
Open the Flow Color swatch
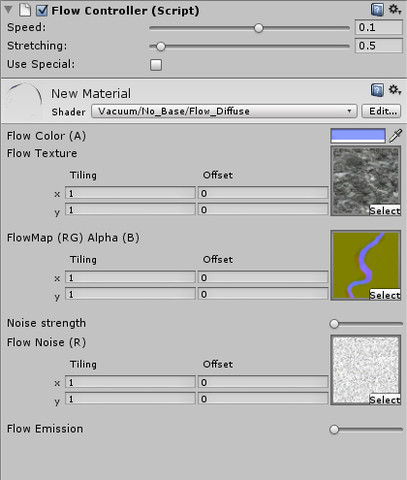[358, 136]
